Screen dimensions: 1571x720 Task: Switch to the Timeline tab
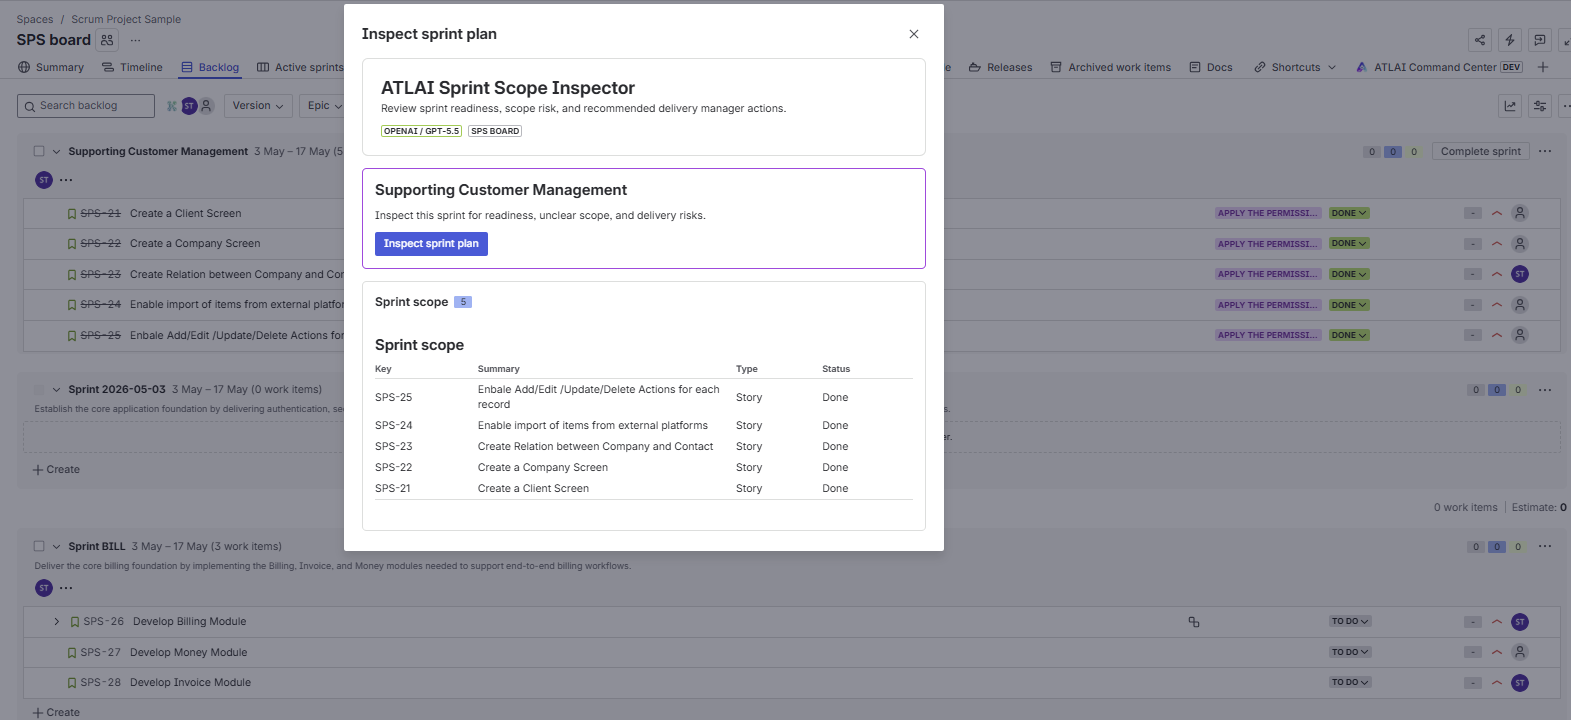(x=132, y=67)
